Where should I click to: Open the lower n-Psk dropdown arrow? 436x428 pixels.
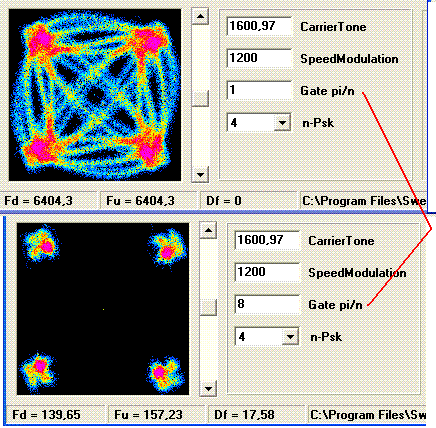(x=290, y=337)
